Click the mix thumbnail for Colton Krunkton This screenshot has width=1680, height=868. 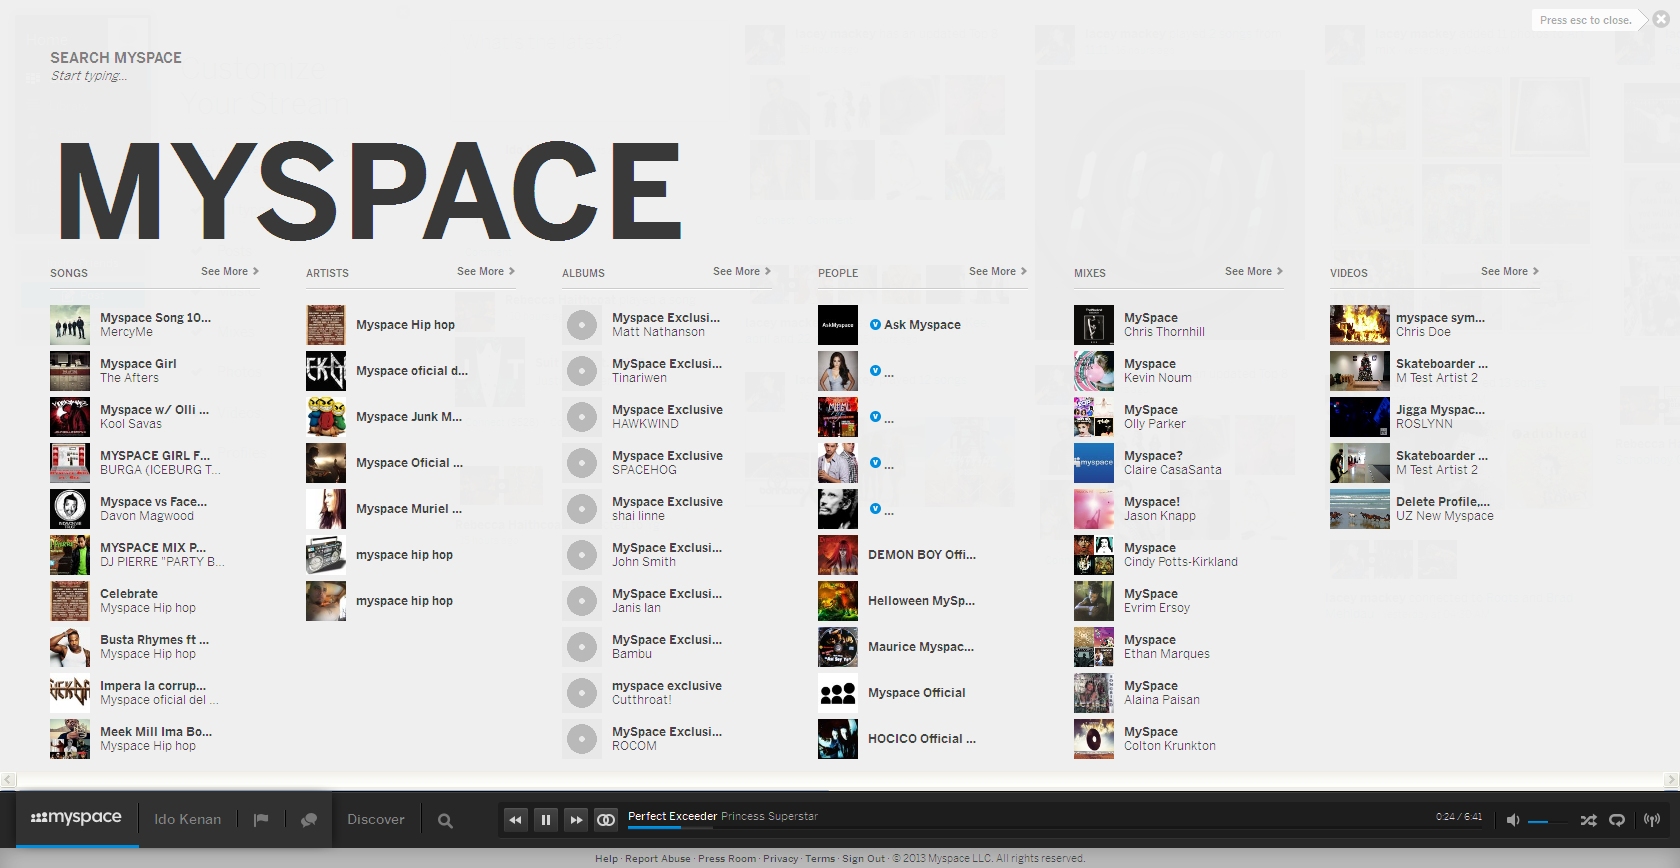pos(1094,739)
